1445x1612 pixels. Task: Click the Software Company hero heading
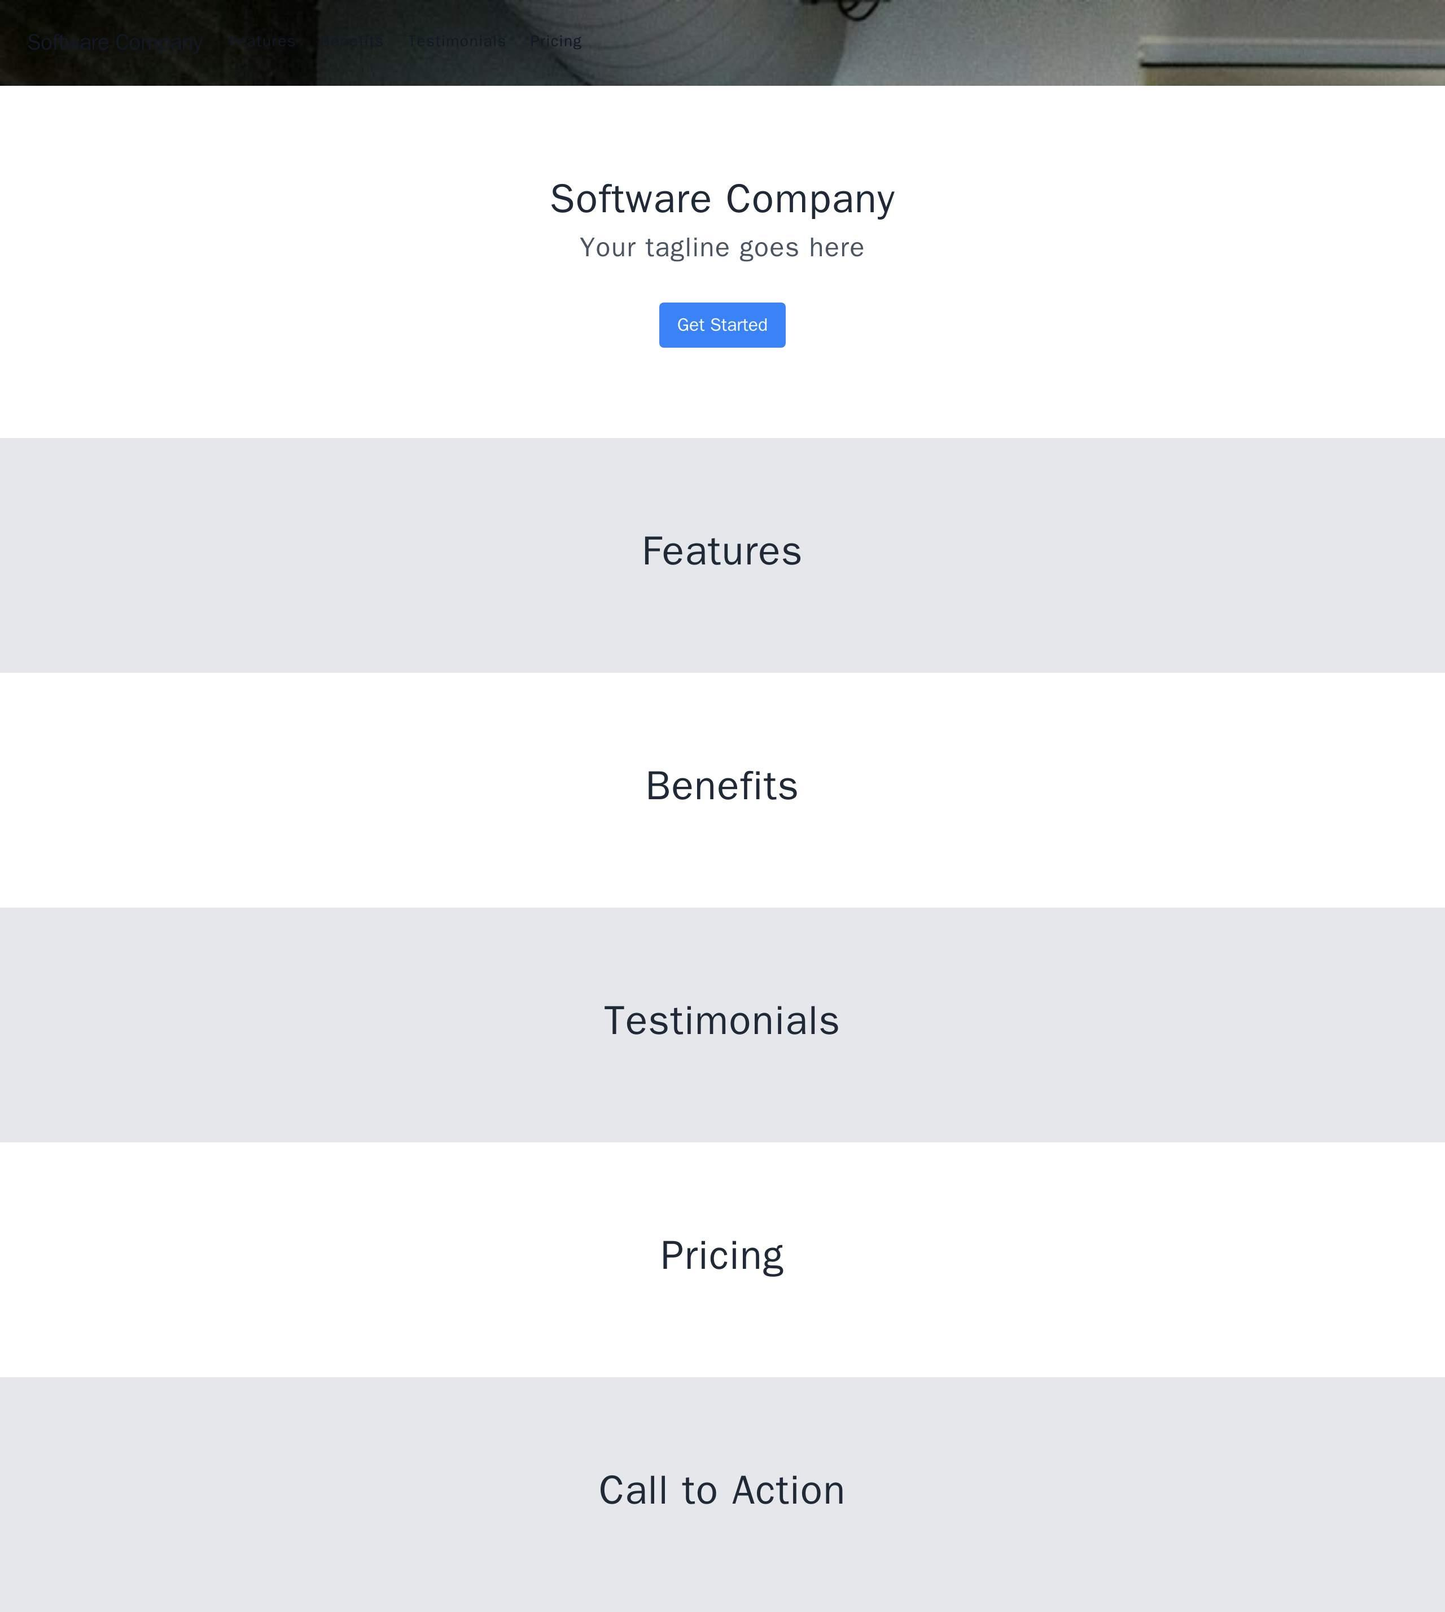[722, 199]
